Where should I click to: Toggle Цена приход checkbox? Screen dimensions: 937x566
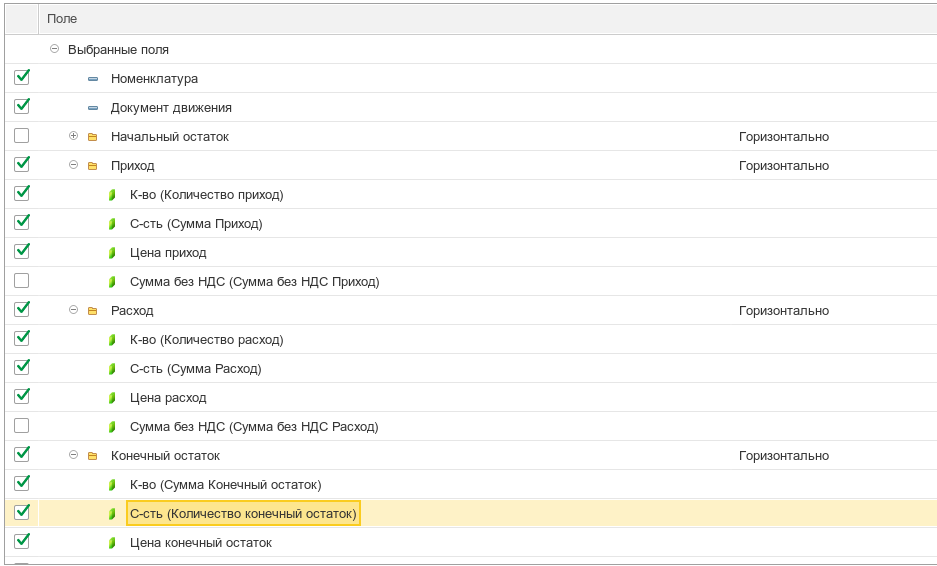click(22, 252)
